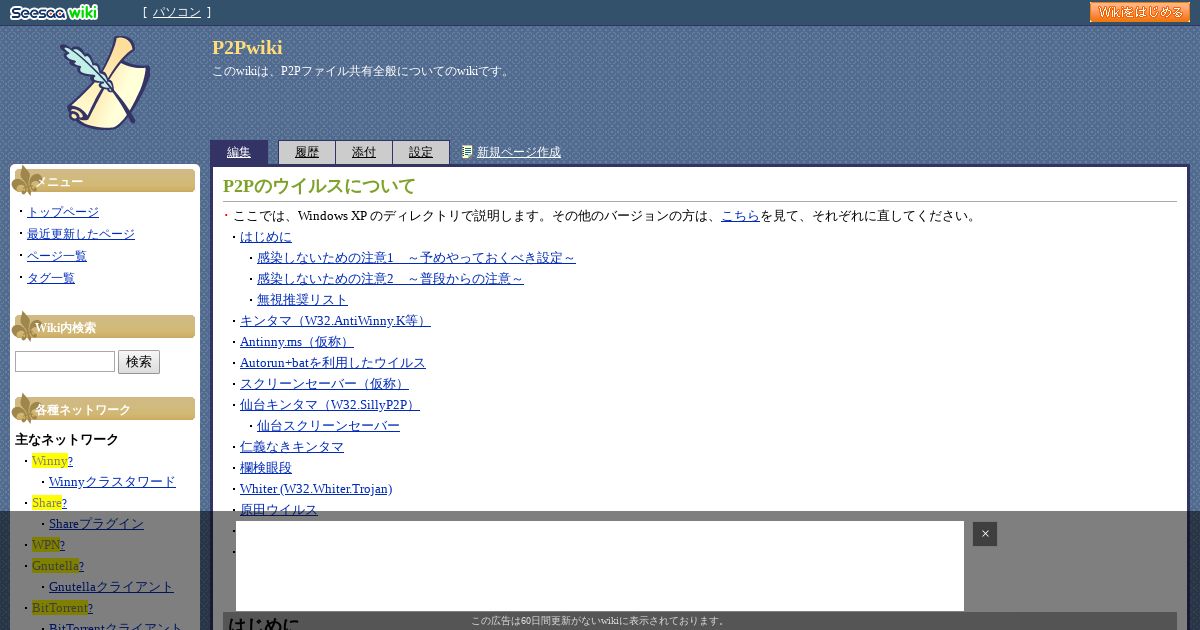Click the scroll and quill wiki logo
The width and height of the screenshot is (1200, 630).
[x=105, y=82]
